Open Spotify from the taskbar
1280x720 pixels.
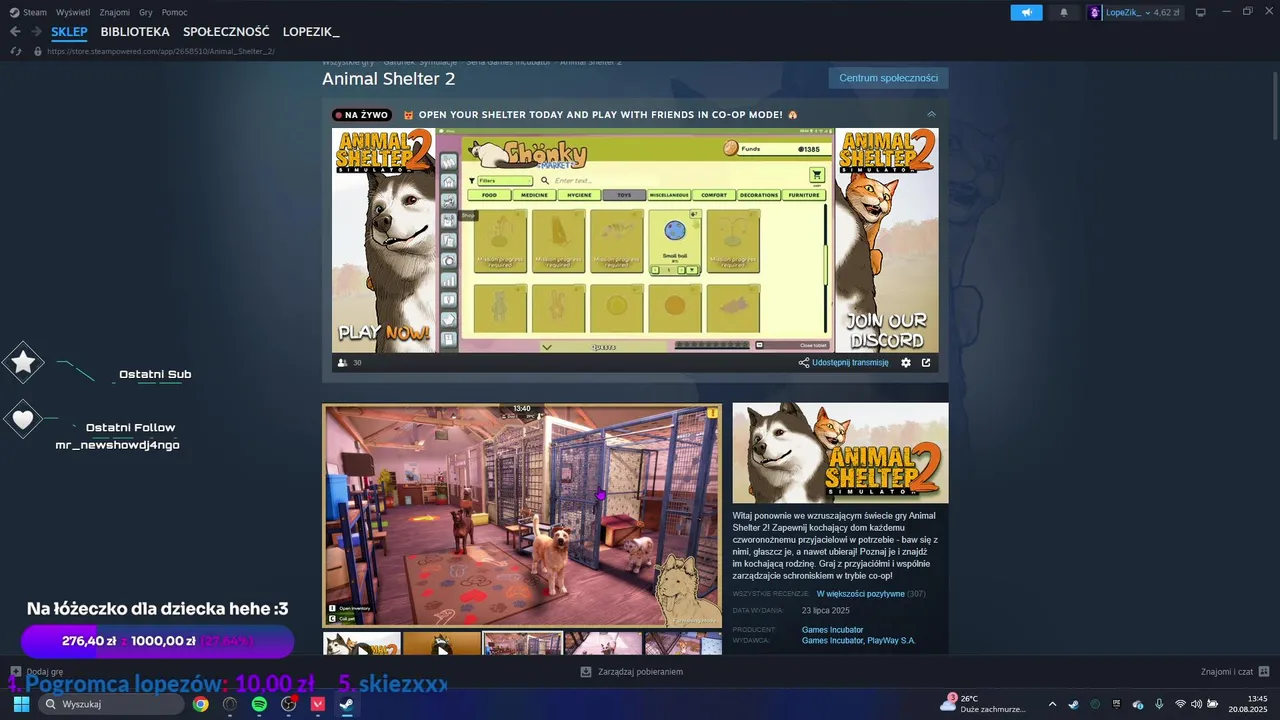(x=259, y=704)
